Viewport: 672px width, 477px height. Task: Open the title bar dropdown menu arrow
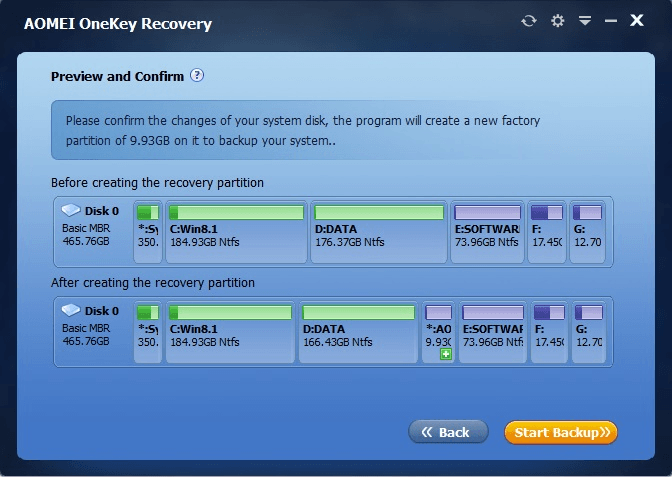(585, 20)
